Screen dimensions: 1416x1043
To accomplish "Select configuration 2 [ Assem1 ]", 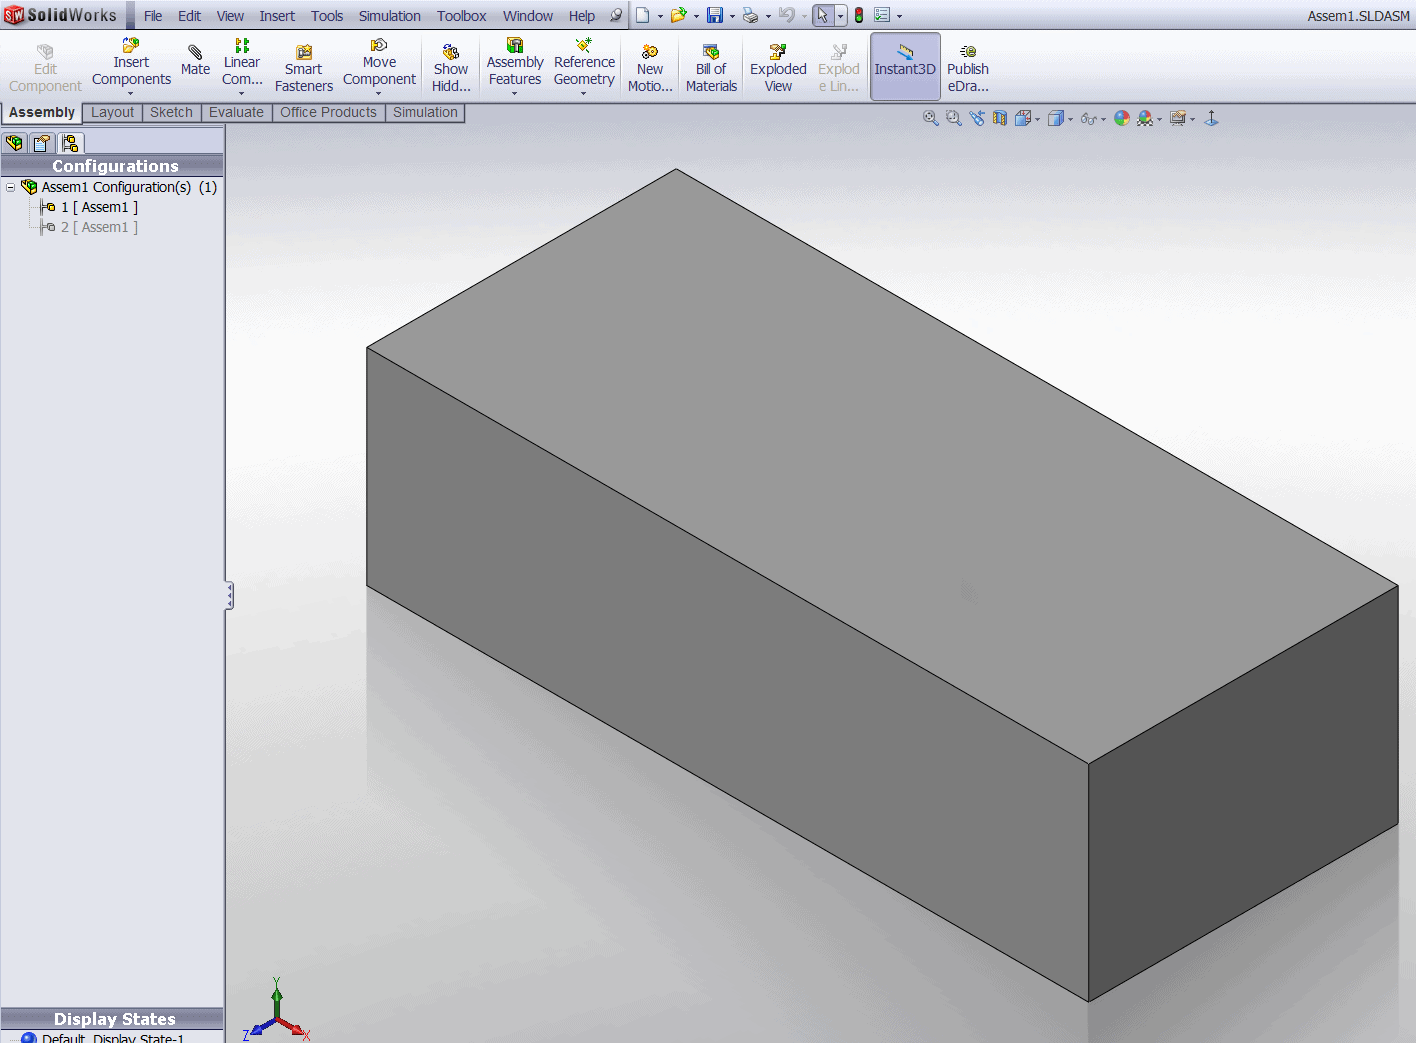I will 99,227.
